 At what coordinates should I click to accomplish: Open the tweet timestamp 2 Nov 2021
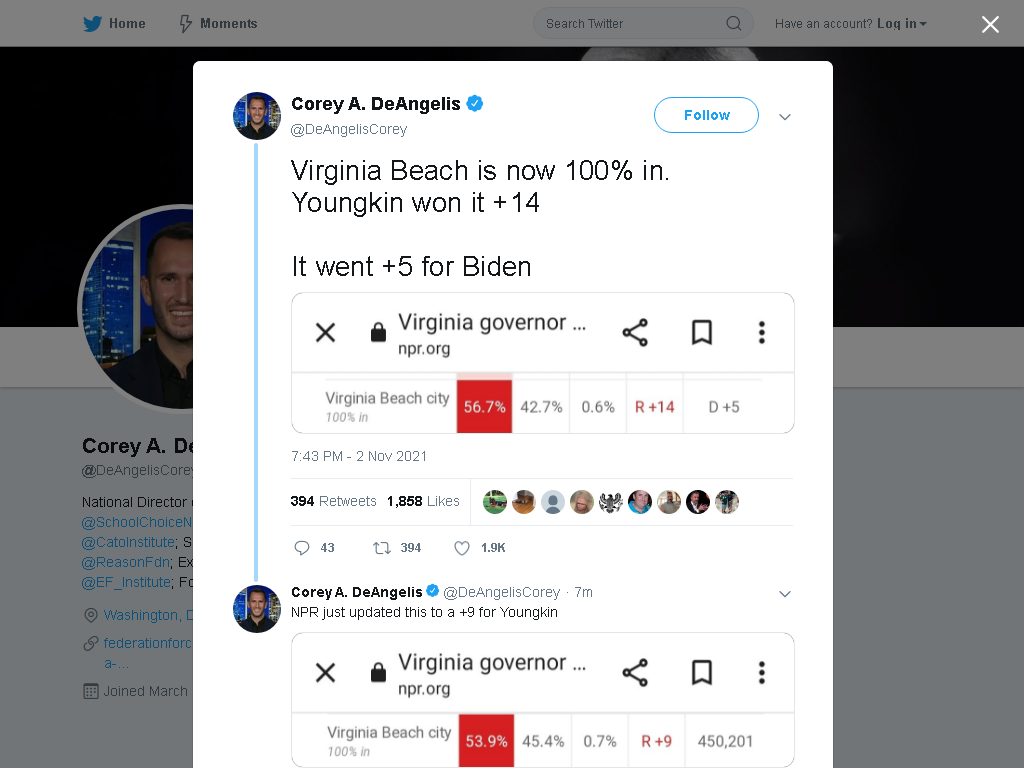(x=359, y=456)
